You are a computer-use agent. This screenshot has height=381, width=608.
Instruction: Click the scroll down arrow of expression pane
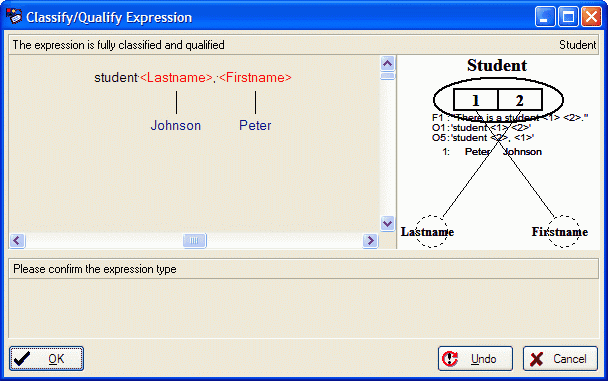click(387, 223)
